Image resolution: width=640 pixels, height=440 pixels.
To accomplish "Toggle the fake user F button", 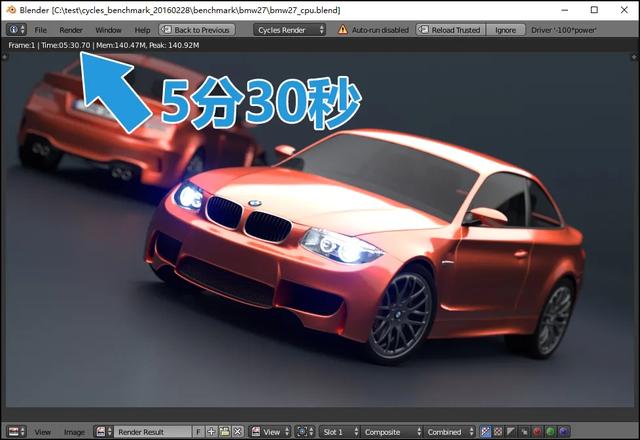I will tap(198, 431).
